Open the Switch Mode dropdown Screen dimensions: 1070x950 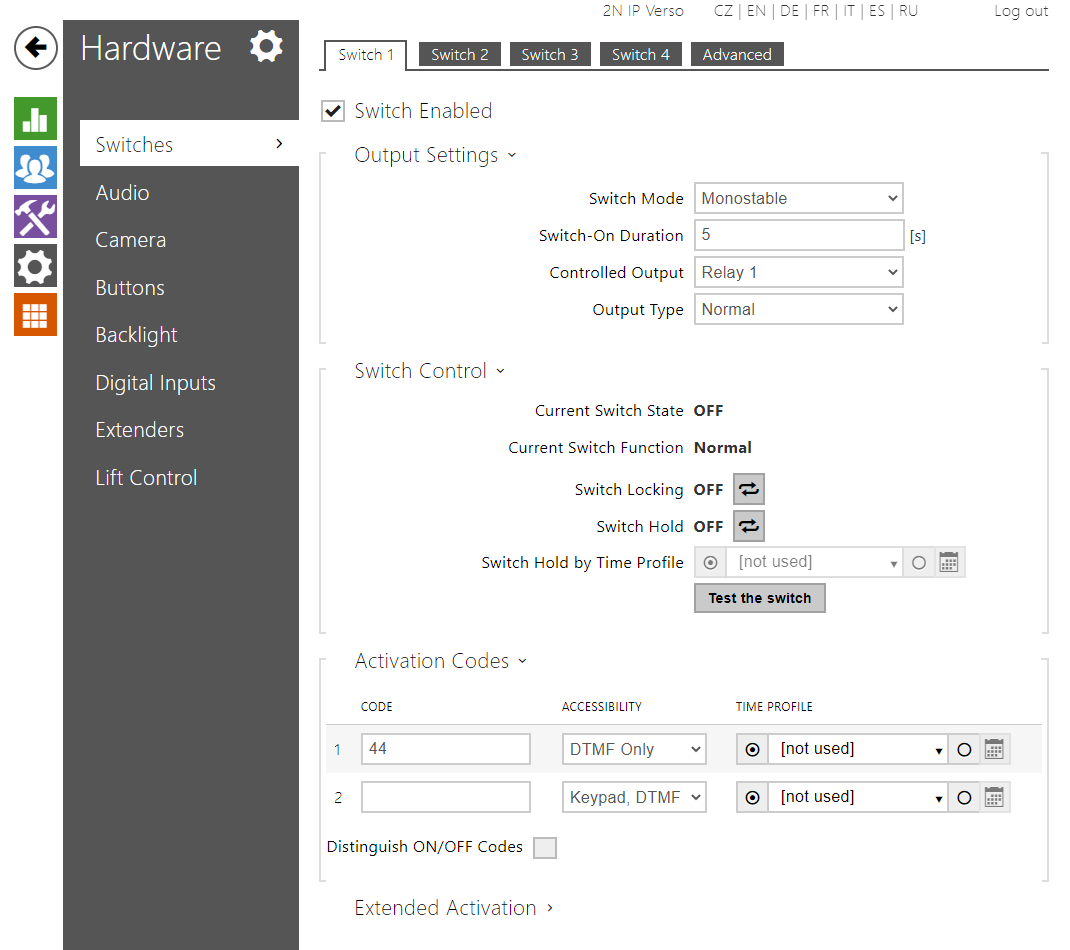point(798,198)
